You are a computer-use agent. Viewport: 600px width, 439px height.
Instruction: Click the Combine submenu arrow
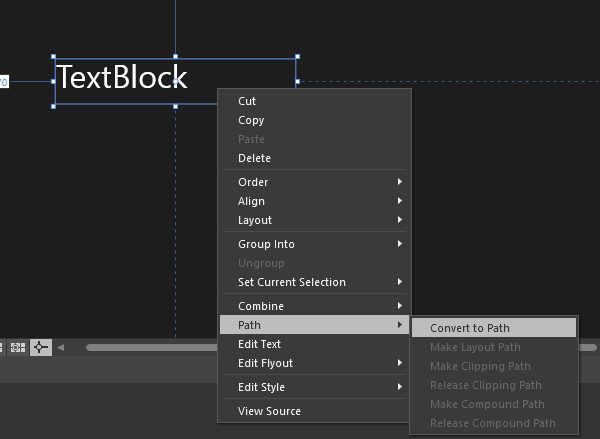pos(399,305)
